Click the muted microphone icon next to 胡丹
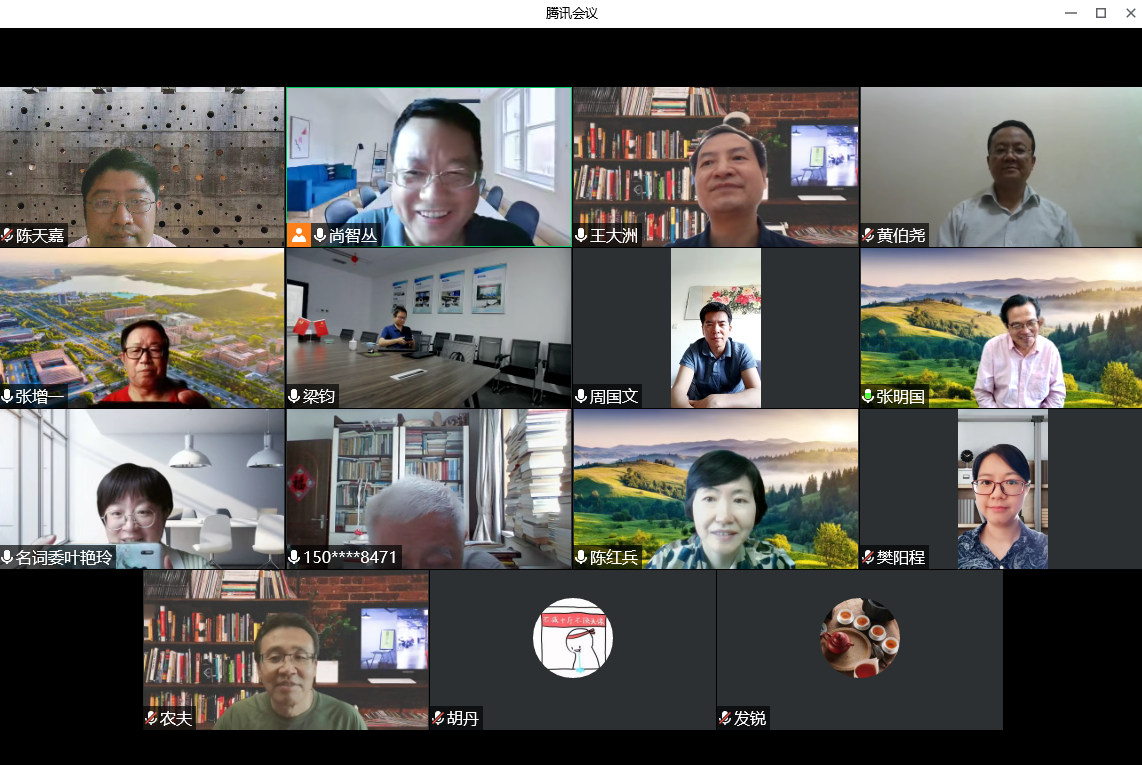This screenshot has width=1142, height=765. pos(438,719)
